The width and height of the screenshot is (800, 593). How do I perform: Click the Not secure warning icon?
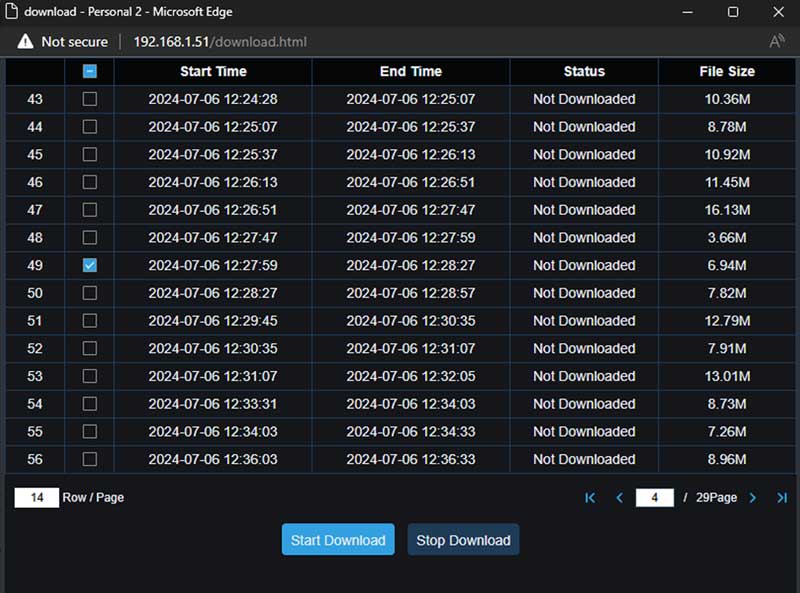26,42
